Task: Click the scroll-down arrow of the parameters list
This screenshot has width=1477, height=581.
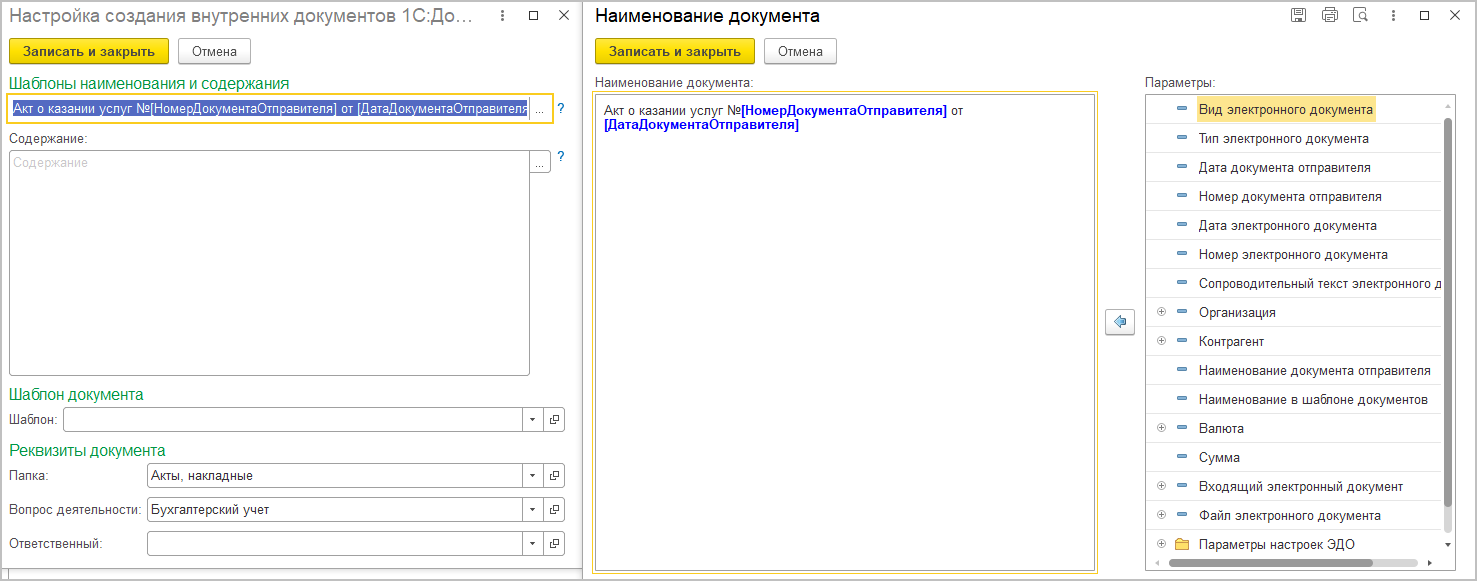Action: point(1448,545)
